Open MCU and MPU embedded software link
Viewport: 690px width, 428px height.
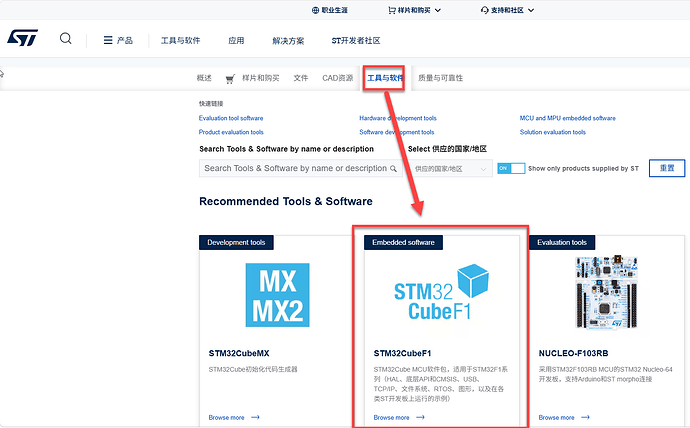click(x=568, y=118)
